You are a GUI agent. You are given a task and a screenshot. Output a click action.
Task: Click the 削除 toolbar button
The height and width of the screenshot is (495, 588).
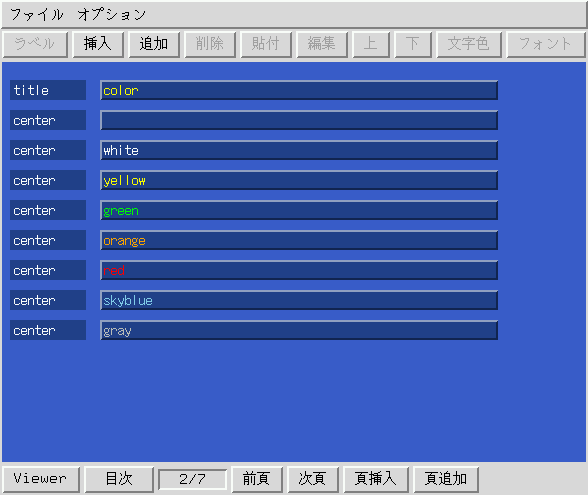(x=210, y=44)
